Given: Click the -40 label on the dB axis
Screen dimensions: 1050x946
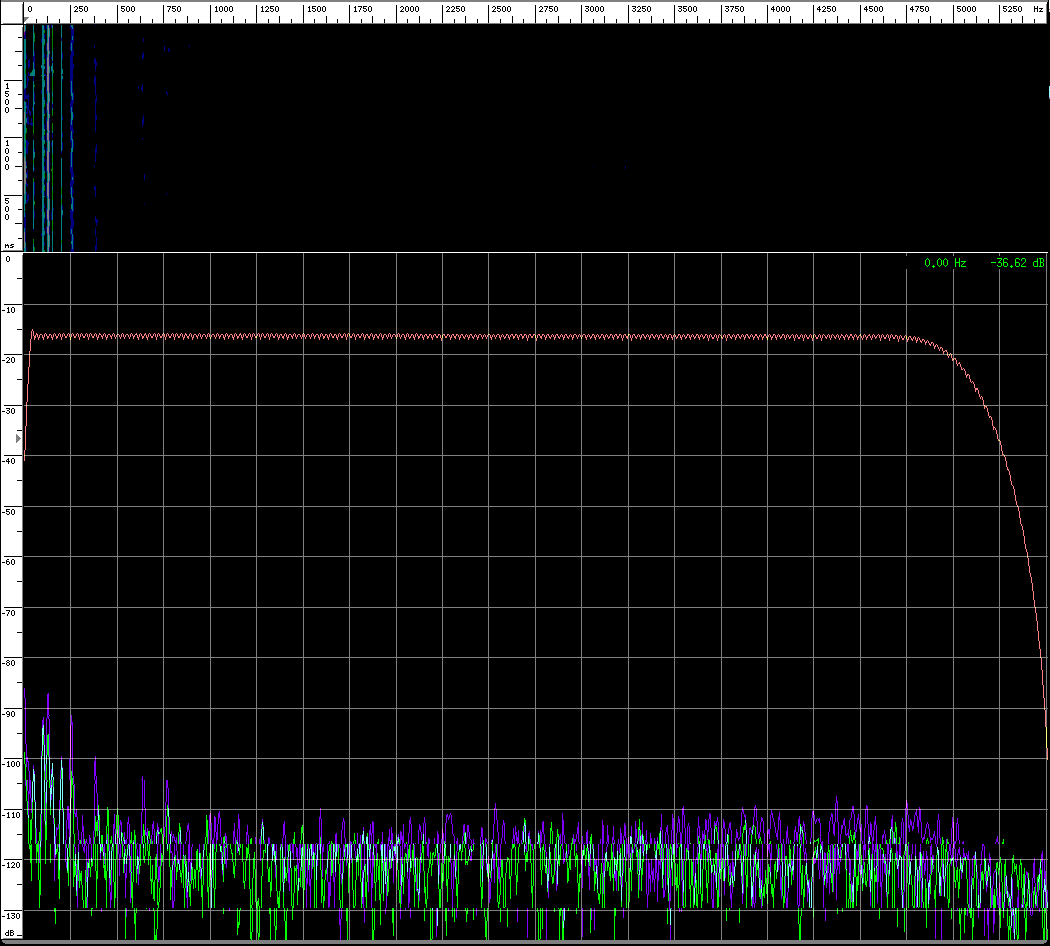Looking at the screenshot, I should point(10,461).
